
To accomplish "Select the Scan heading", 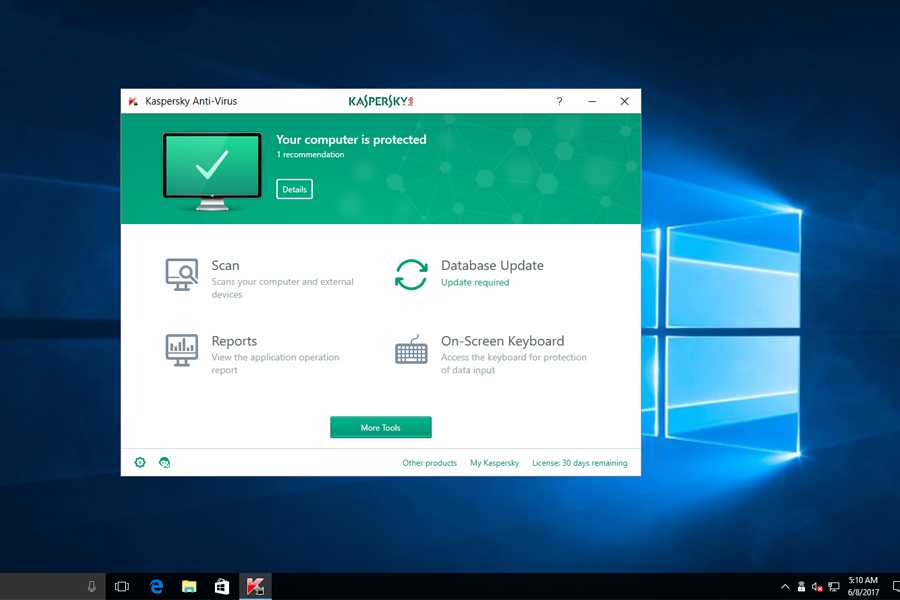I will tap(225, 265).
